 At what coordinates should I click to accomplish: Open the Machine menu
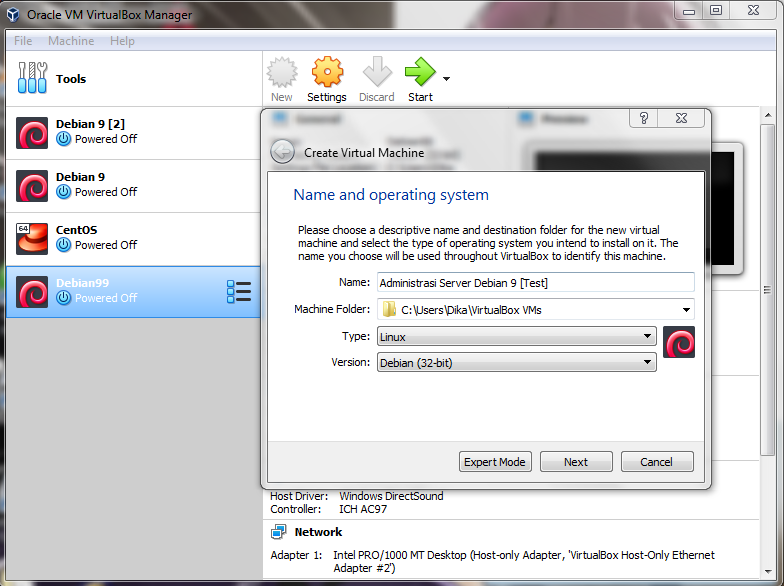(71, 41)
